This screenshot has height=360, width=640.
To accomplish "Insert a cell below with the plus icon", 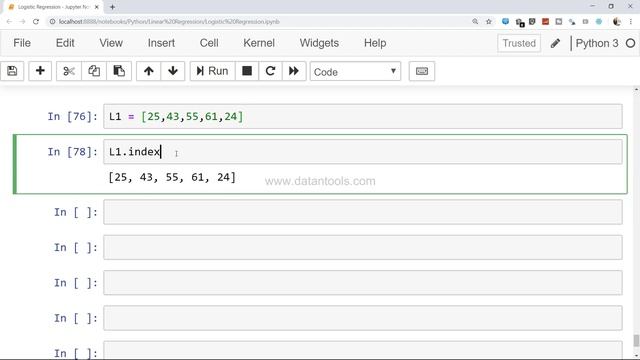I will tap(40, 71).
